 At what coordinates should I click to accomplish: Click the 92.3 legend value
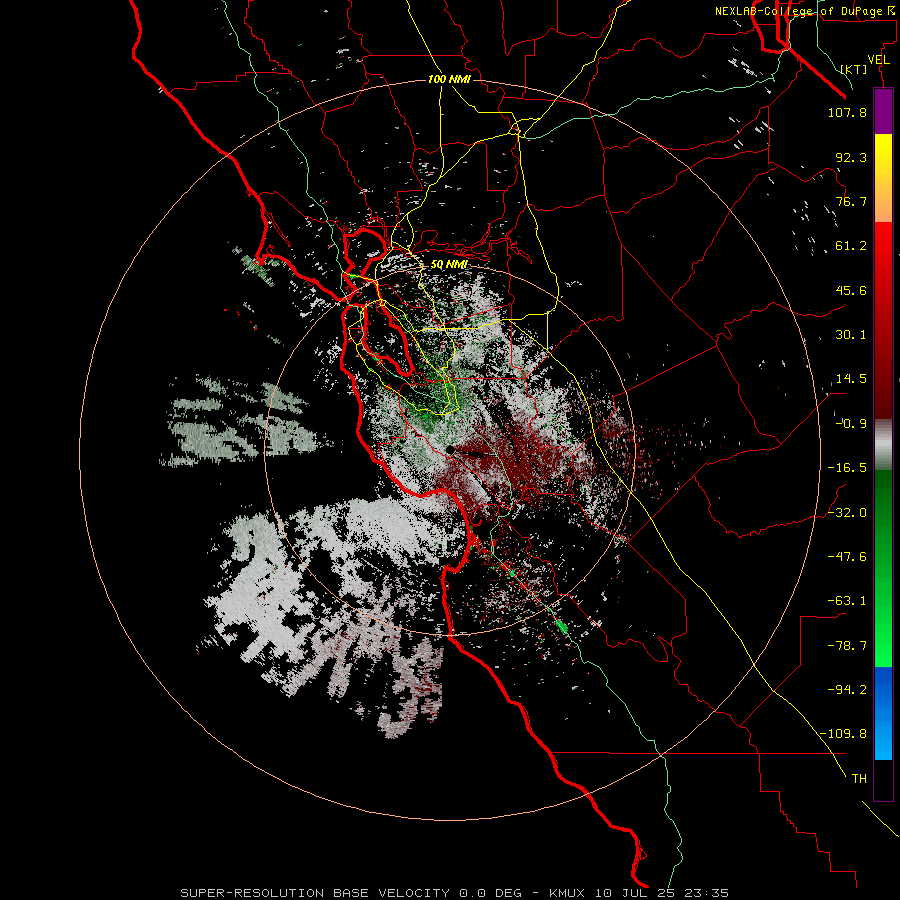click(x=851, y=157)
